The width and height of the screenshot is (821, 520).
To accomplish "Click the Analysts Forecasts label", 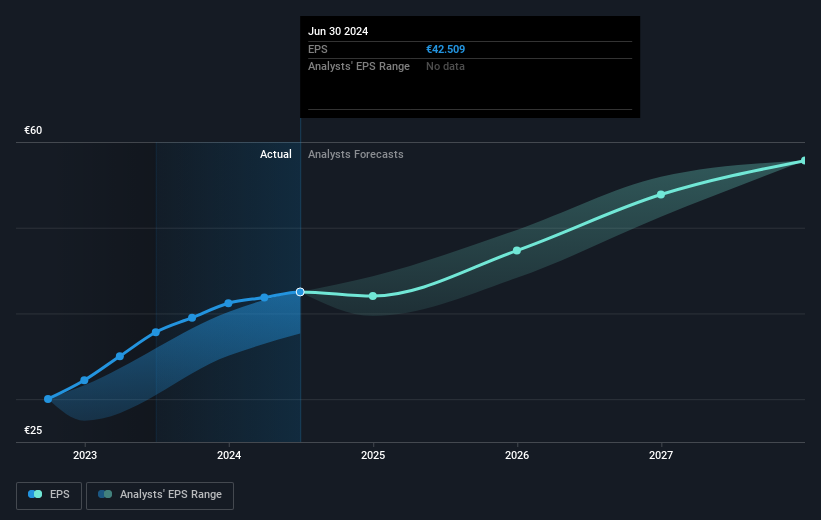I will pyautogui.click(x=356, y=154).
